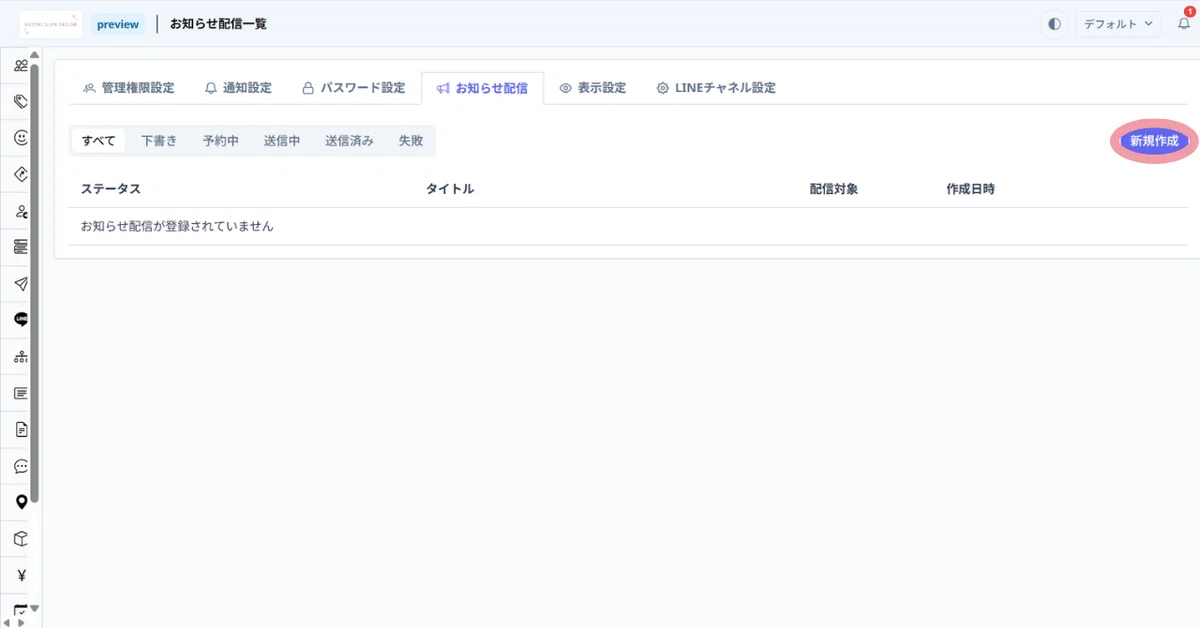Click the 作成日時 column header

971,189
